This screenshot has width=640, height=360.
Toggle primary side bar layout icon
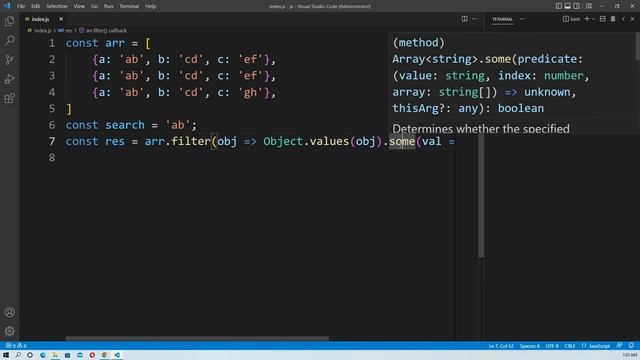[x=558, y=6]
